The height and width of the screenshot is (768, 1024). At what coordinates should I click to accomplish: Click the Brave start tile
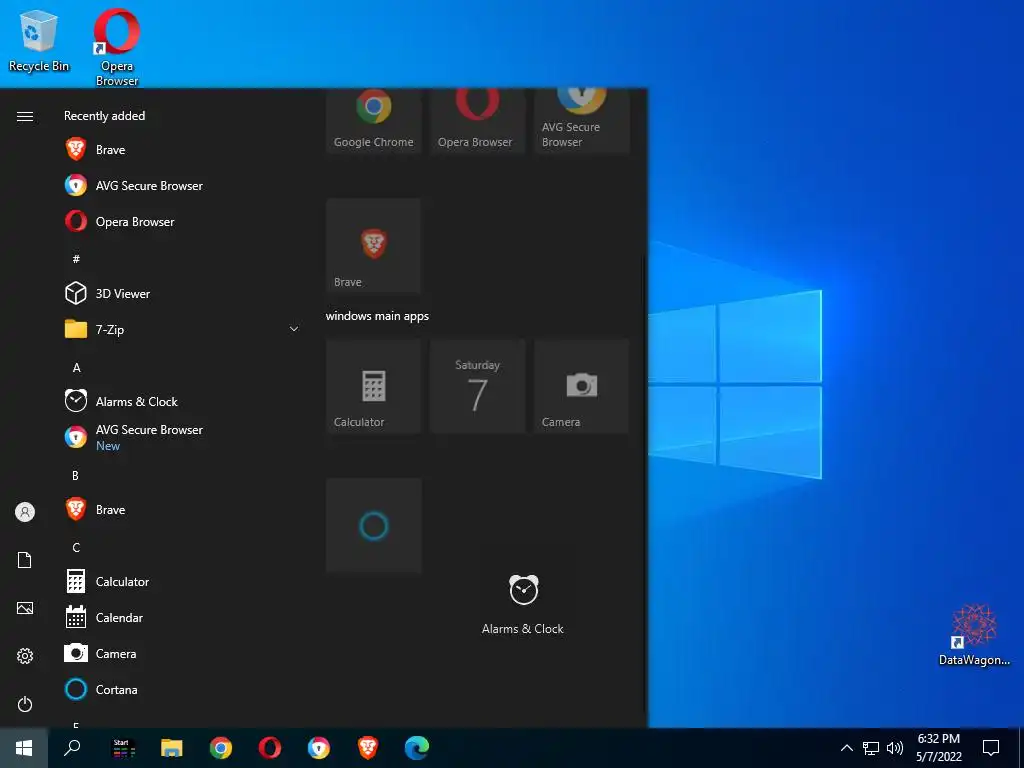tap(374, 246)
